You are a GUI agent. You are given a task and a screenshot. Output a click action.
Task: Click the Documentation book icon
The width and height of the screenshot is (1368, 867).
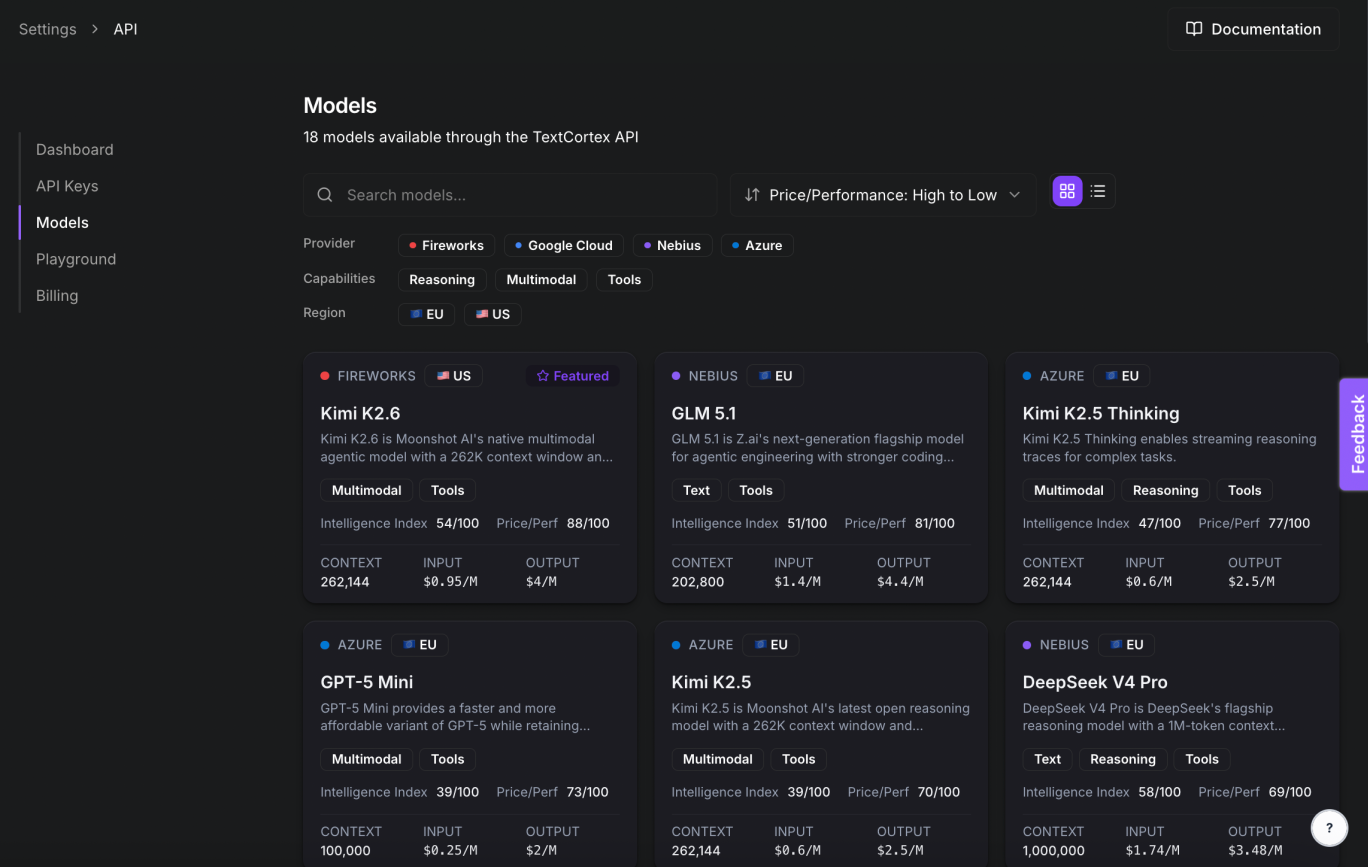point(1194,29)
